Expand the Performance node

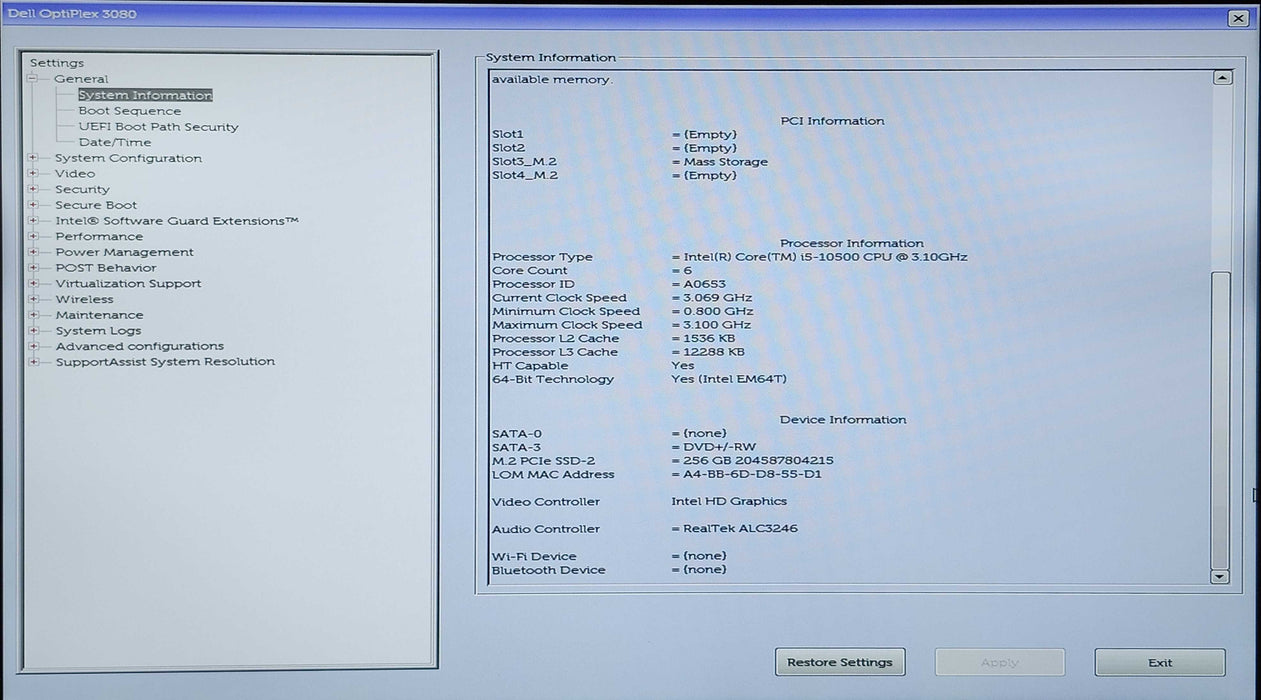click(33, 237)
